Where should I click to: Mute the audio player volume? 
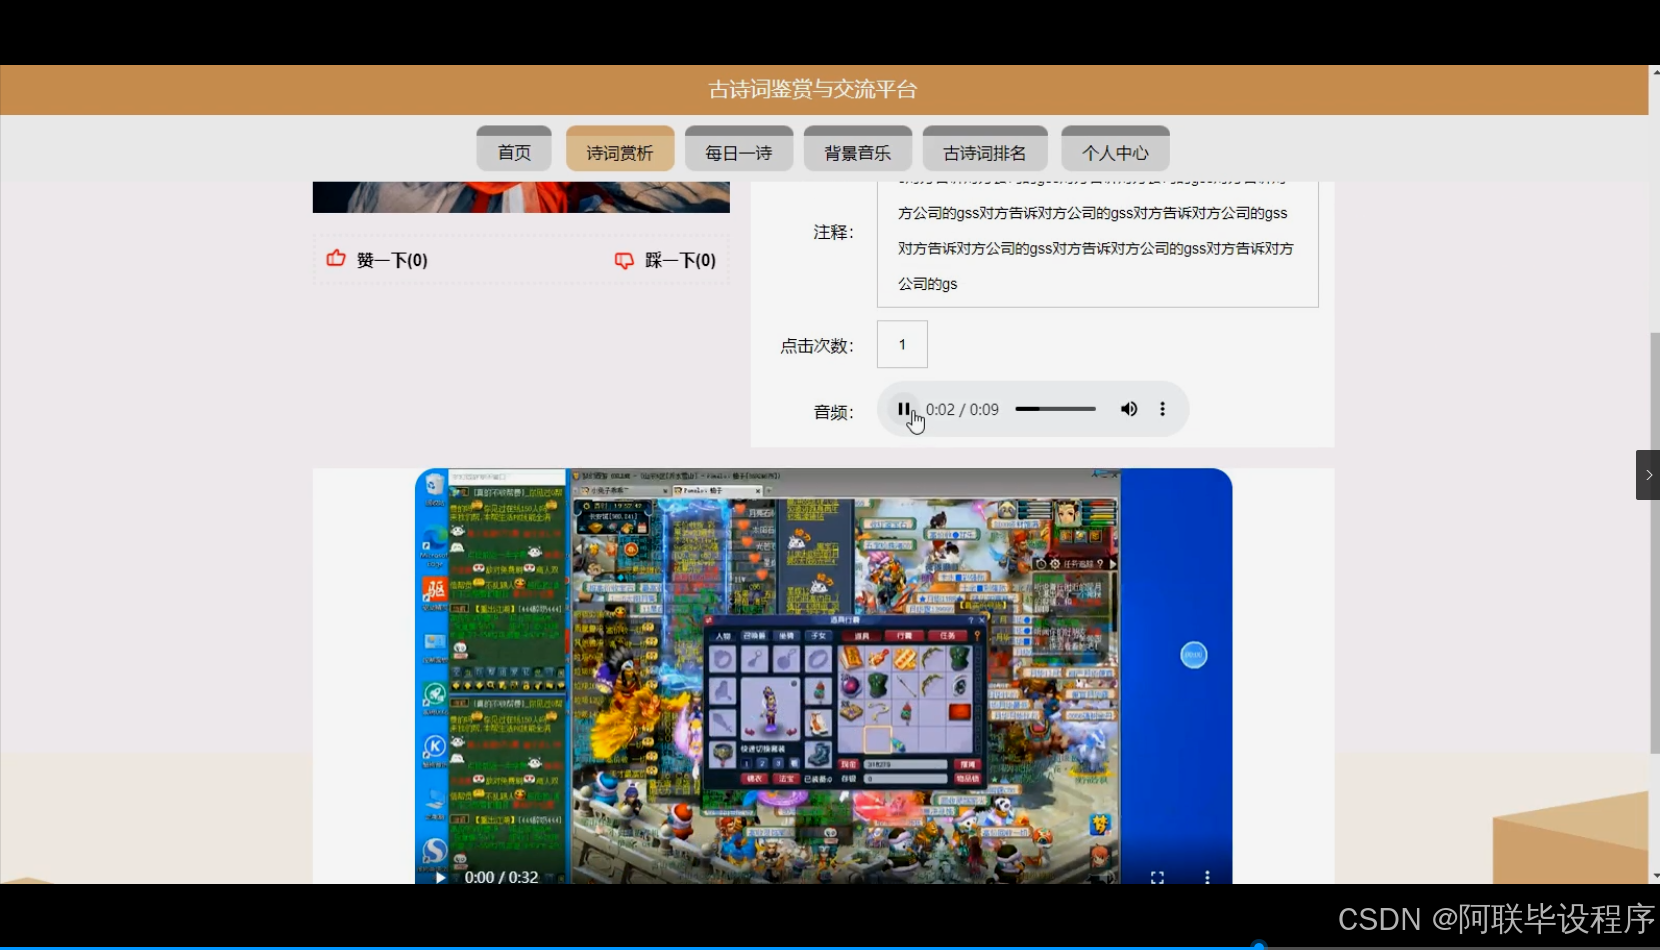[1129, 409]
